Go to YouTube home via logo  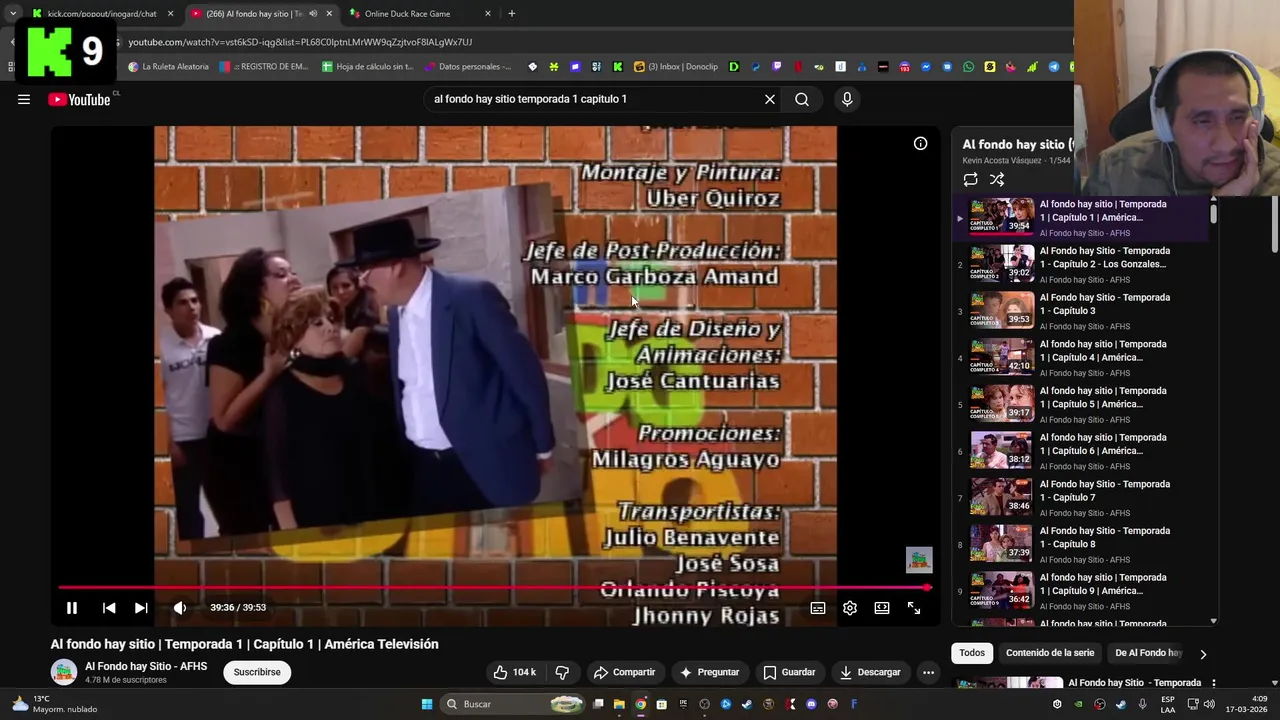click(x=79, y=99)
